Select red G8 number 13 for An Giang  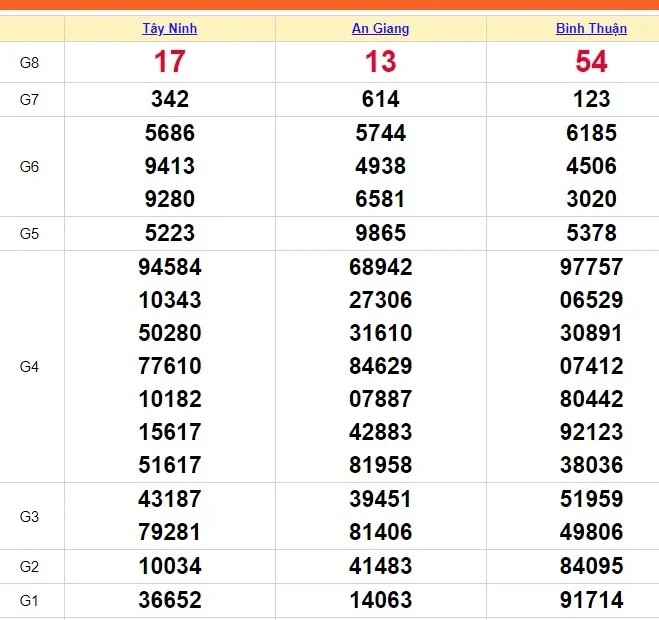coord(380,62)
